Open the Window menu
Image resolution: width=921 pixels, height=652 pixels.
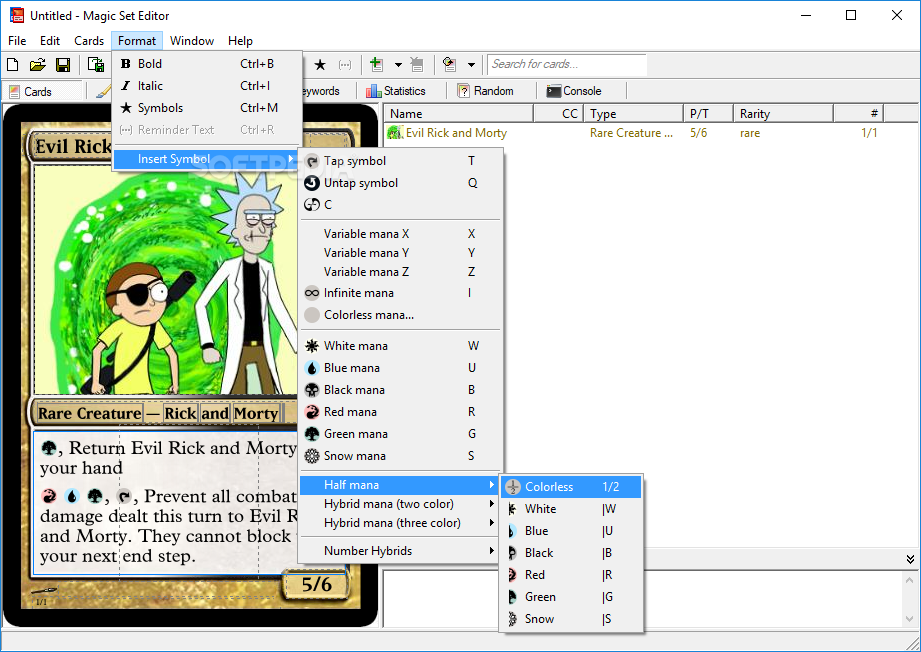tap(192, 41)
